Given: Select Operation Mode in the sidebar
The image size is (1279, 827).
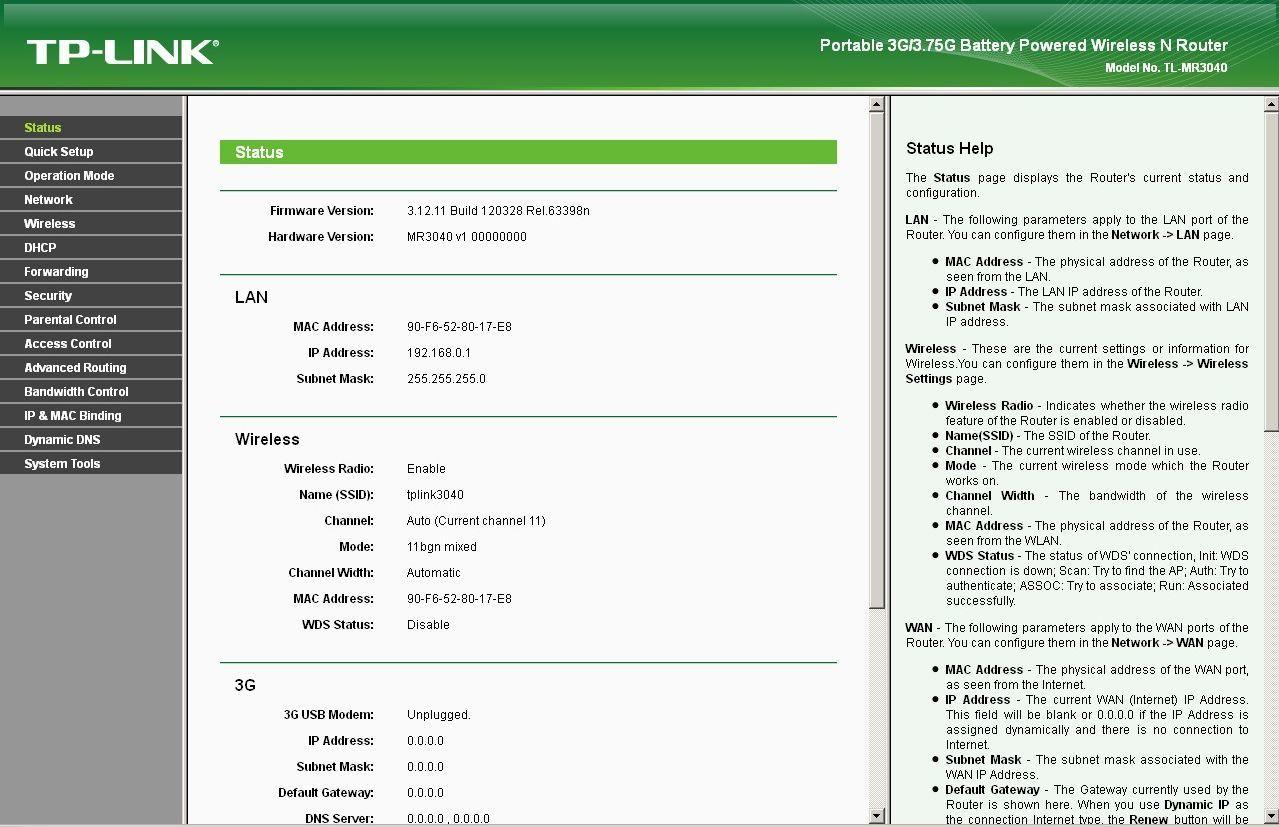Looking at the screenshot, I should tap(69, 176).
